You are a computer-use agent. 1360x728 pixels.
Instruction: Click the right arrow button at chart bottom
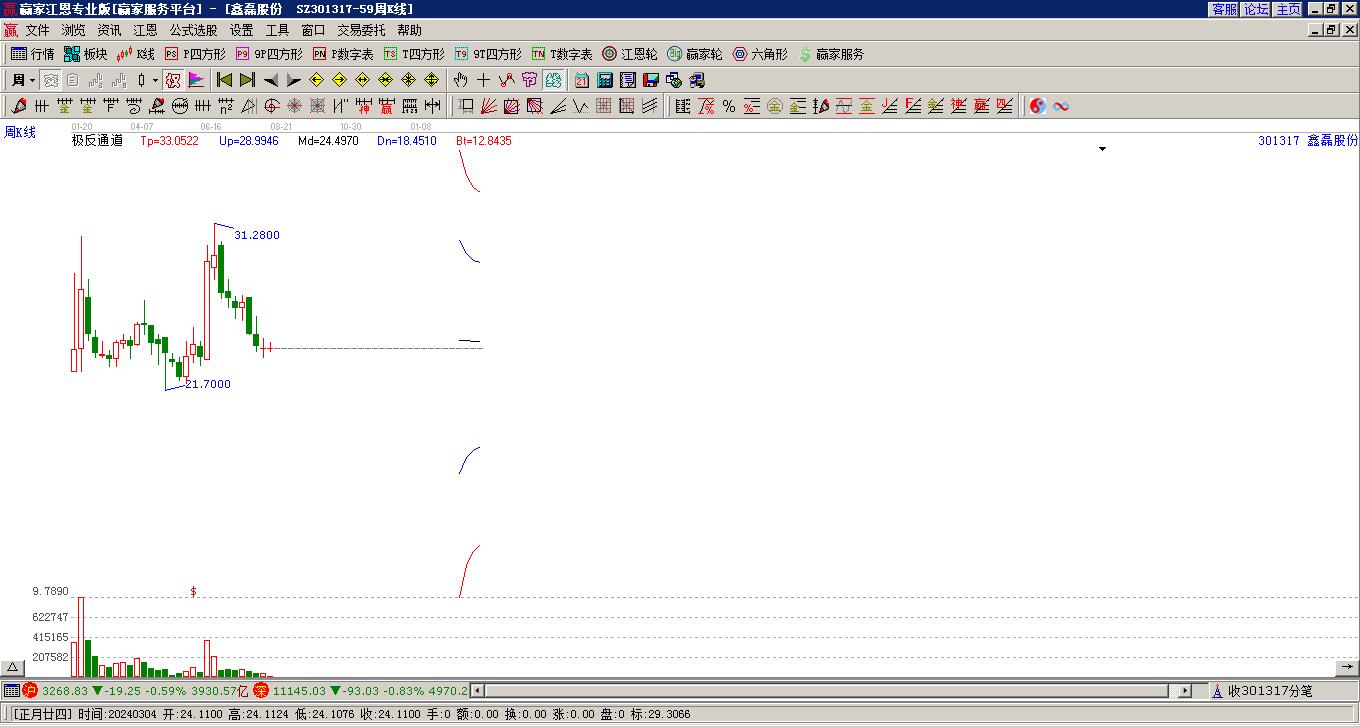(x=1348, y=667)
